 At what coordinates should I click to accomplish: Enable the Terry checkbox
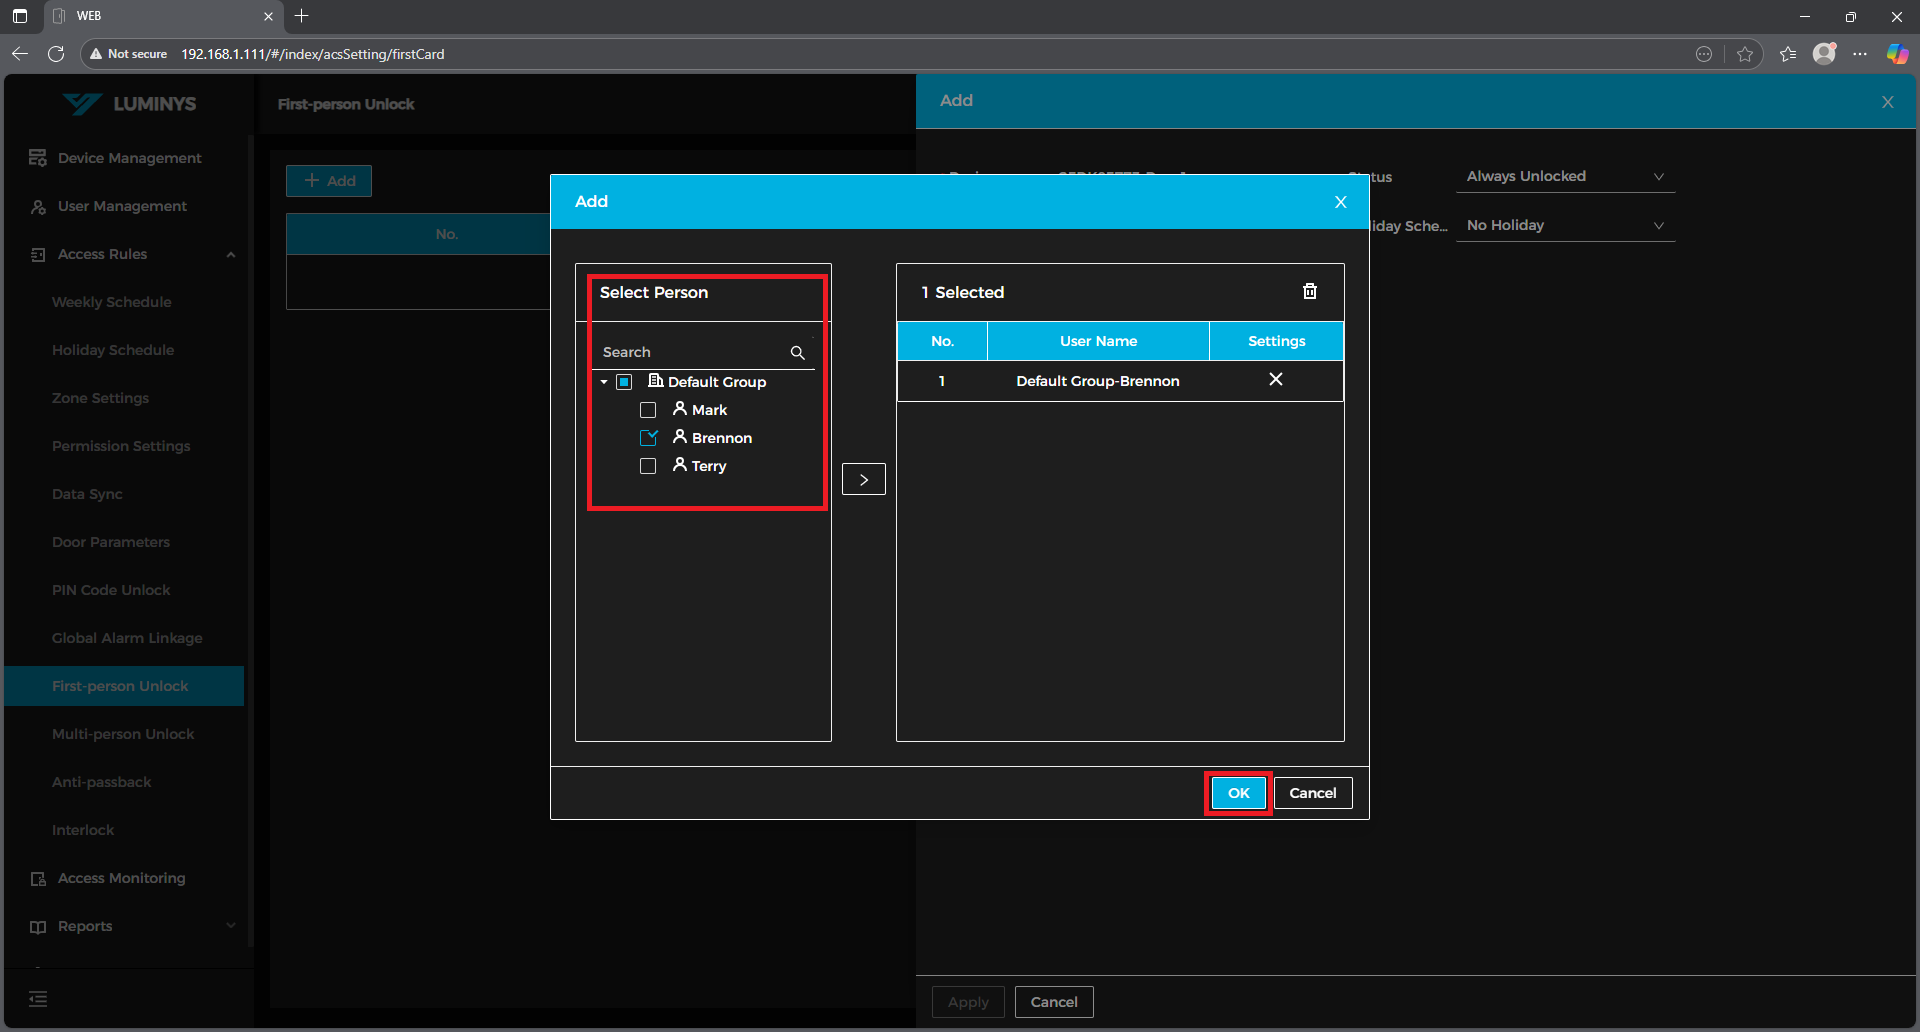pyautogui.click(x=648, y=466)
